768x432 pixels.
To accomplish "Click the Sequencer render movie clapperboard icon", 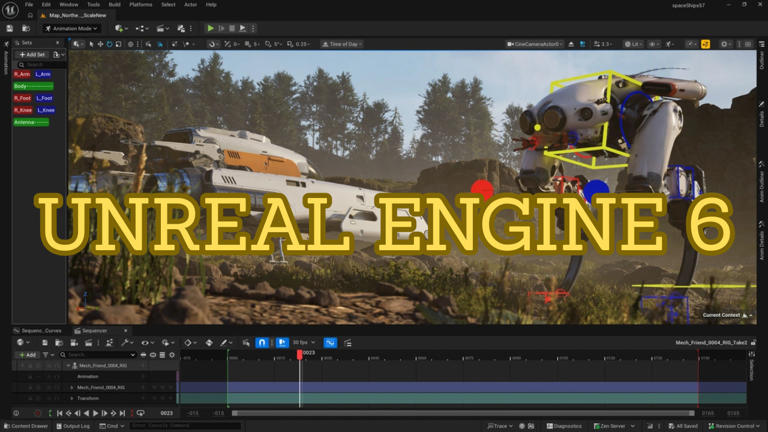I will [89, 343].
